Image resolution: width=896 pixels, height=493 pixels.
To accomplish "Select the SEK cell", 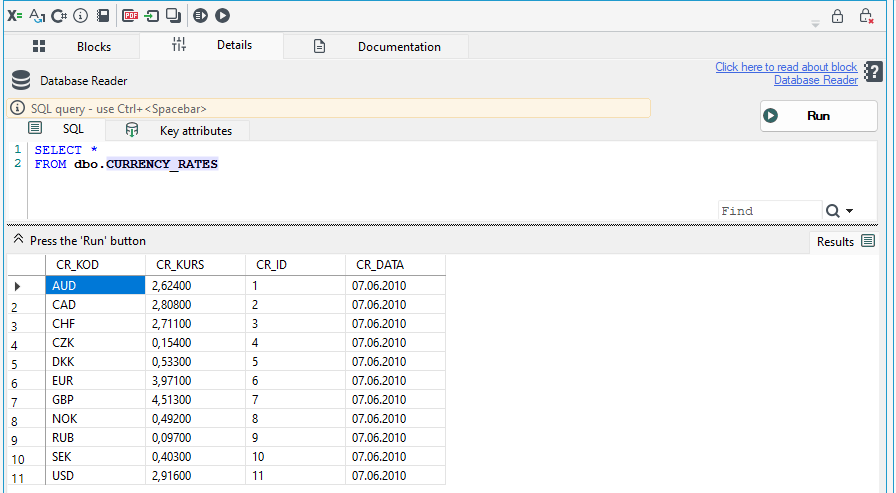I will point(95,456).
